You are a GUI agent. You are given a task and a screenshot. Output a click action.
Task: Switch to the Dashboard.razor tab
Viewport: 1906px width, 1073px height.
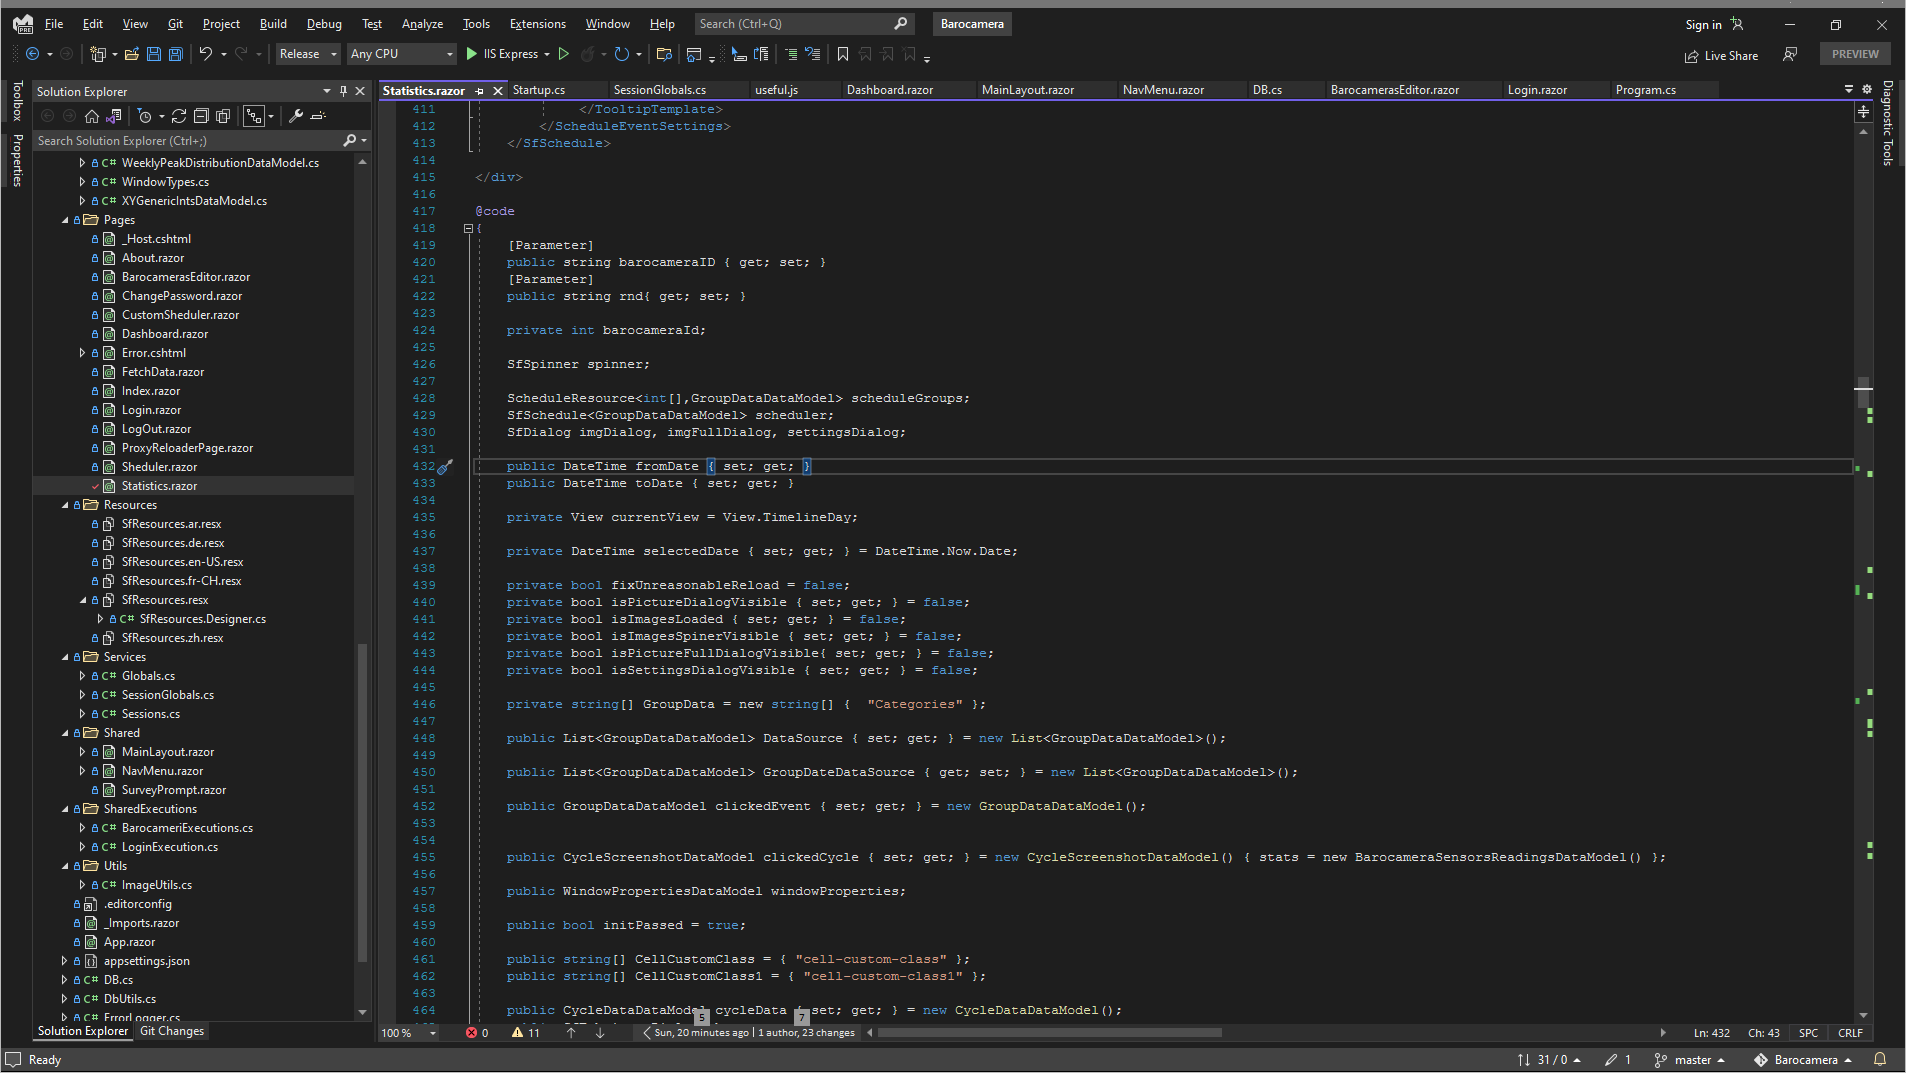889,90
